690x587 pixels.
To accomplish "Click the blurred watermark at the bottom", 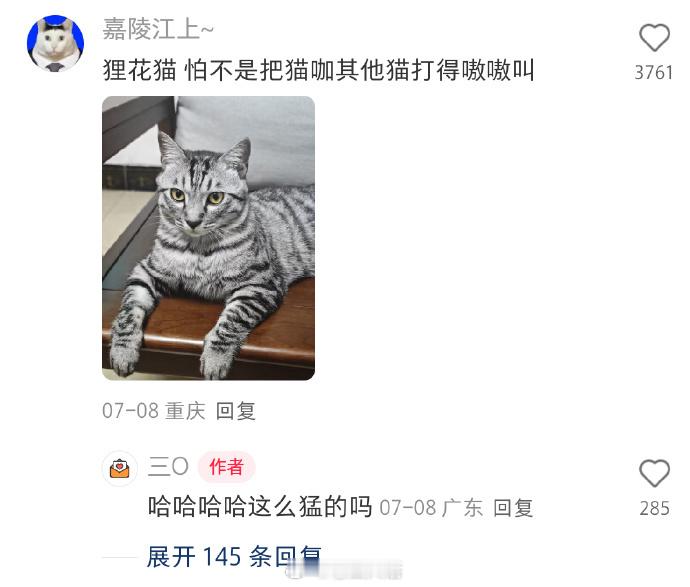I will click(x=344, y=571).
